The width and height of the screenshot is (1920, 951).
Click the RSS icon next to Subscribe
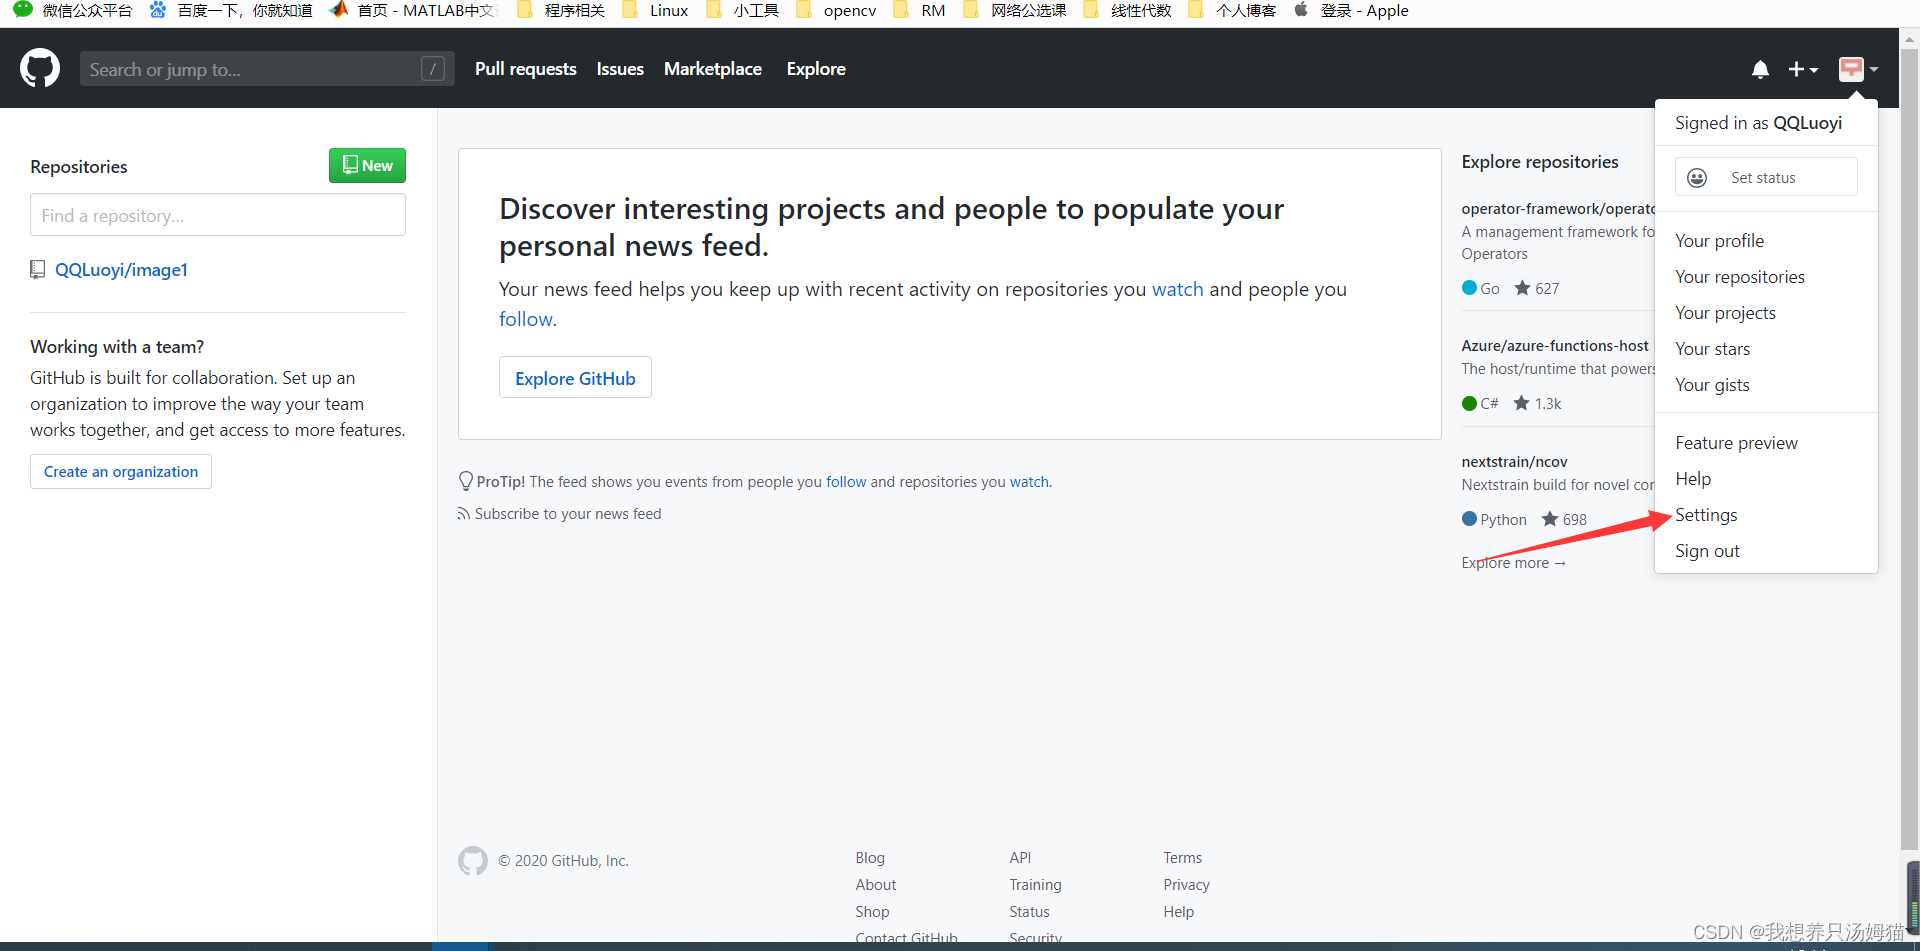(x=464, y=514)
